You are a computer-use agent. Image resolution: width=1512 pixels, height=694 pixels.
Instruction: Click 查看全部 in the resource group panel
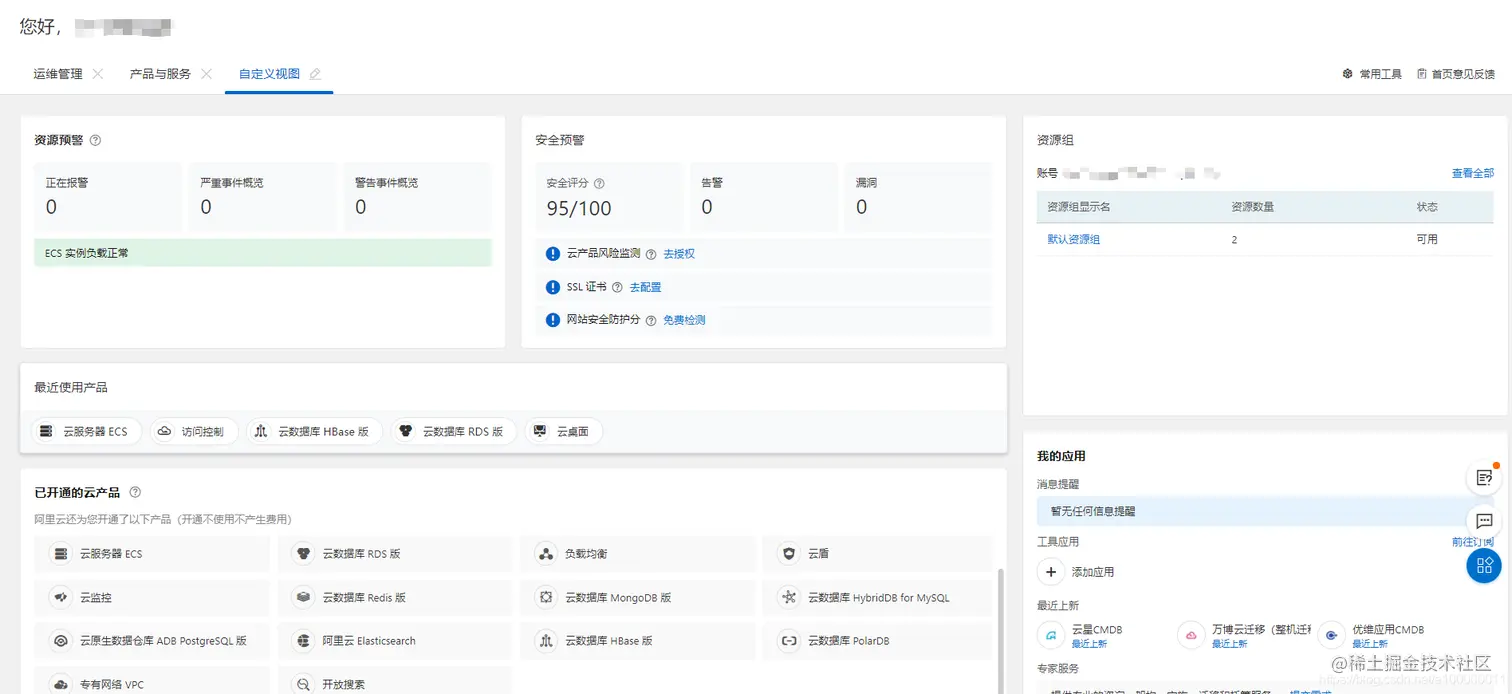[x=1472, y=172]
